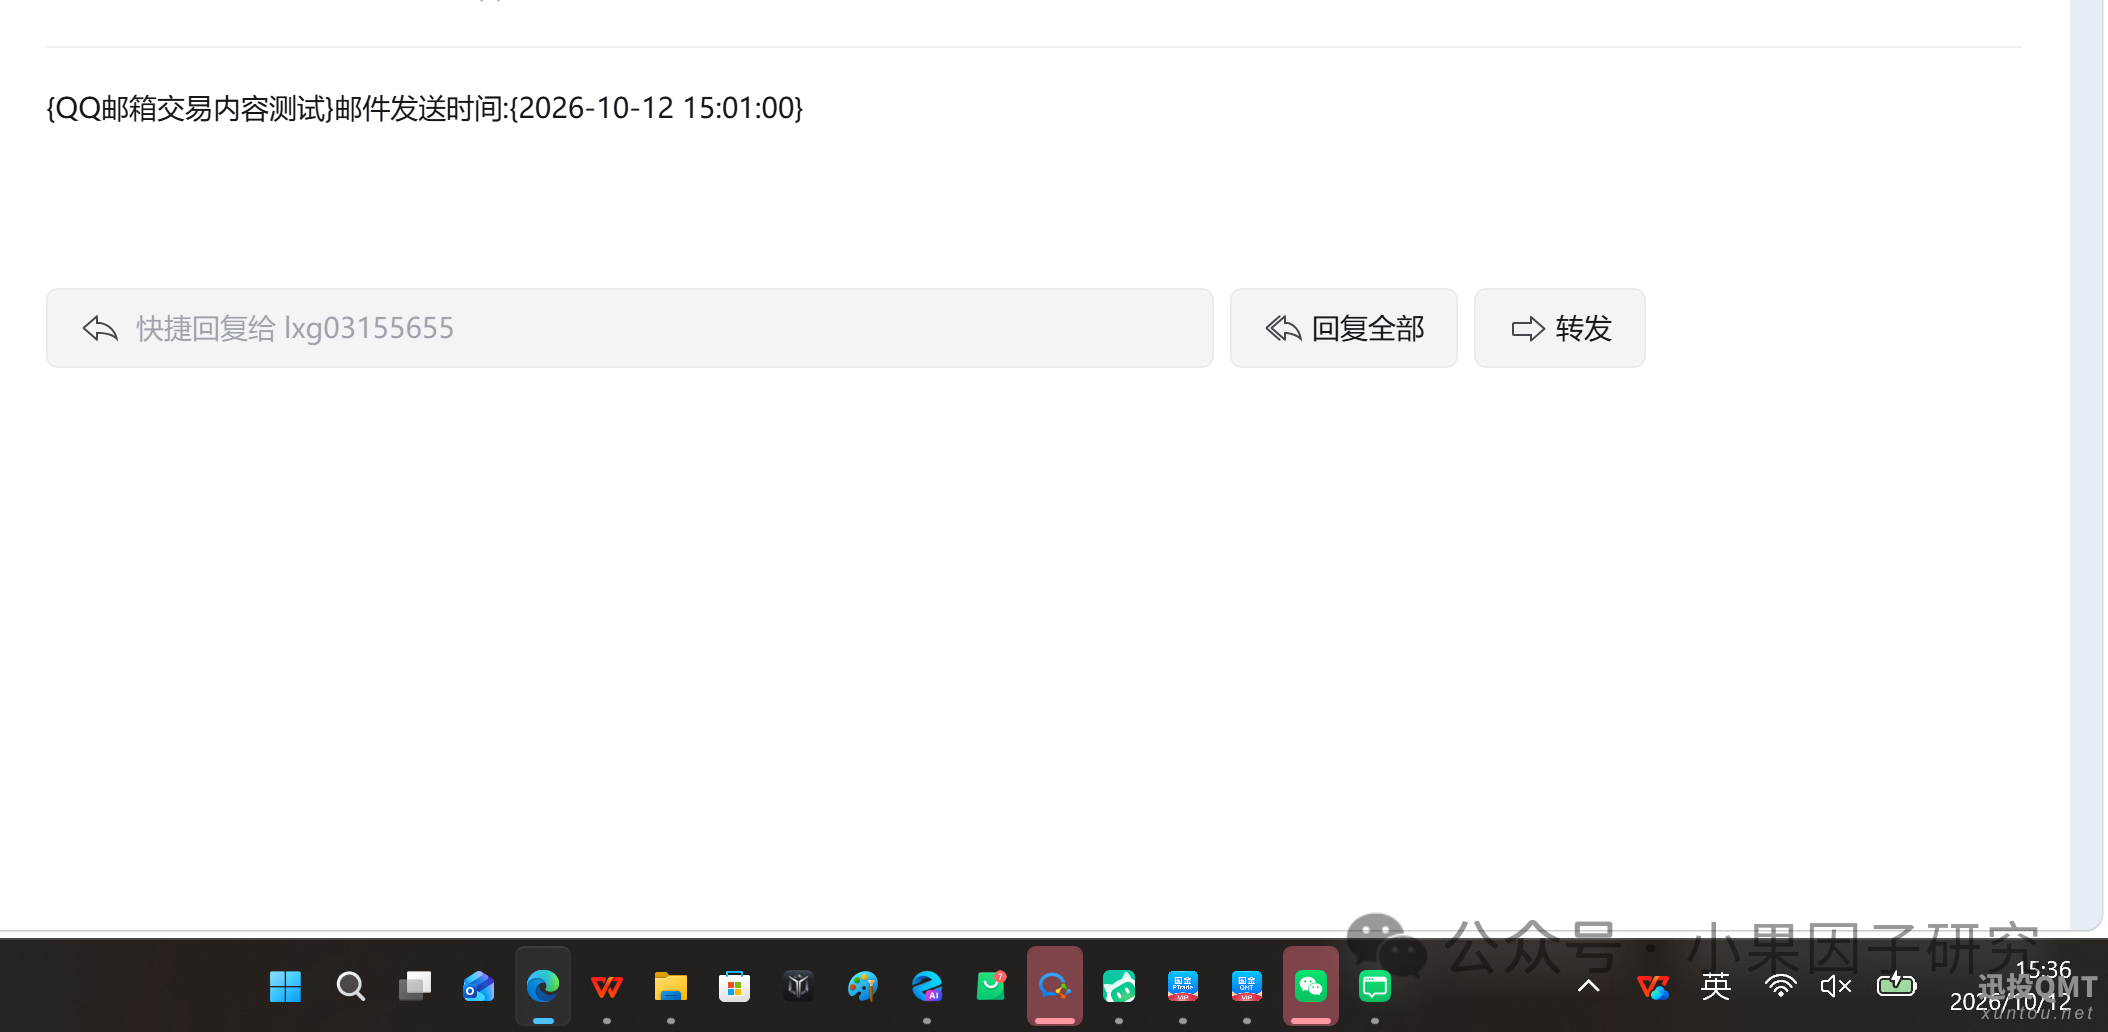Open the WeChat taskbar icon
Screen dimensions: 2108x1032
coord(1310,987)
